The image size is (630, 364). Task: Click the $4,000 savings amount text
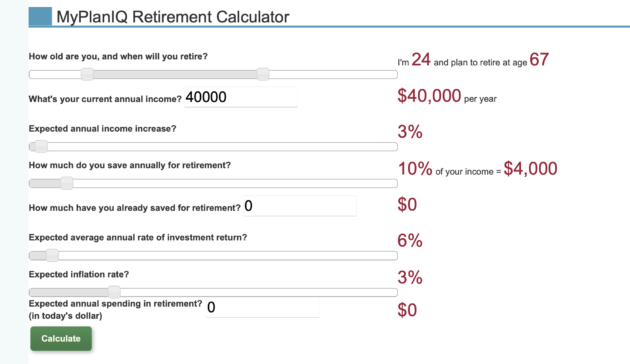pyautogui.click(x=530, y=169)
